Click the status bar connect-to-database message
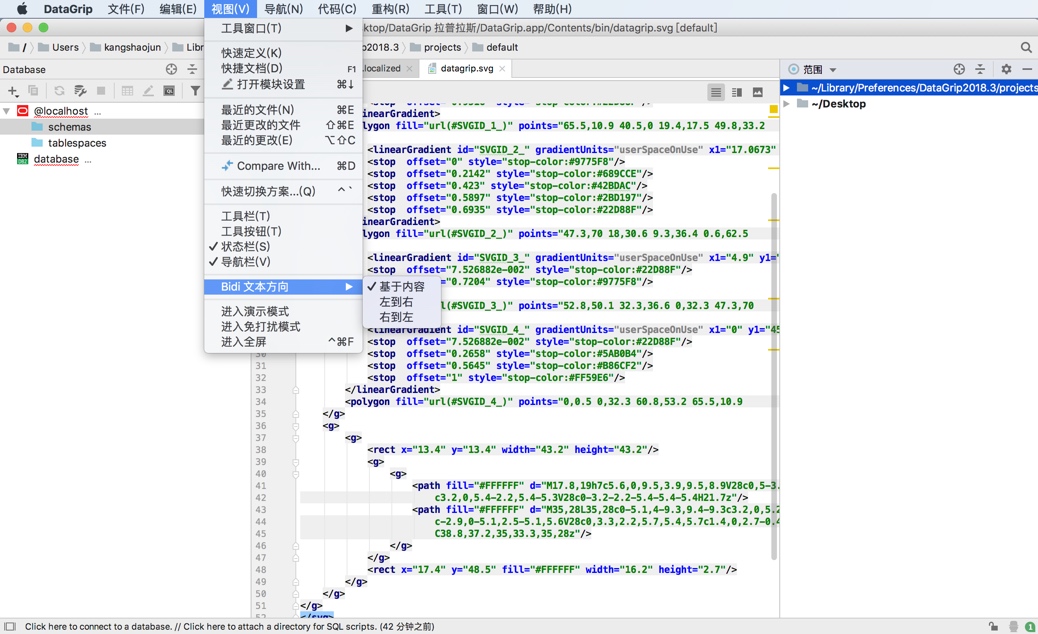The height and width of the screenshot is (634, 1038). (229, 626)
